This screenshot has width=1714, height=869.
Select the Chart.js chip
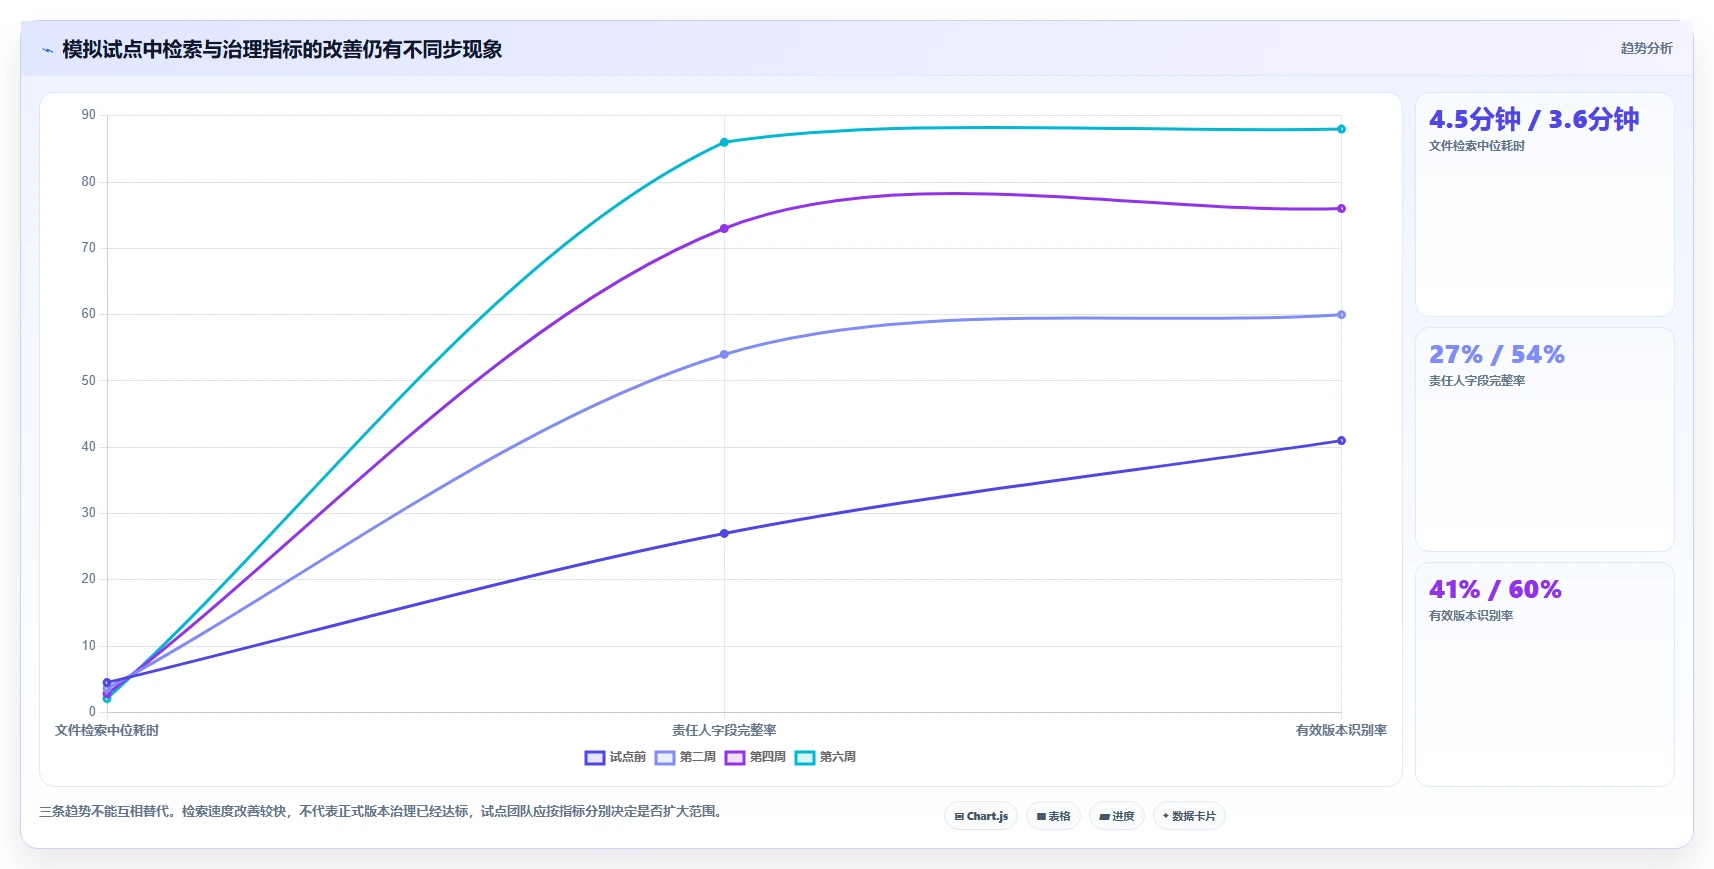[981, 816]
